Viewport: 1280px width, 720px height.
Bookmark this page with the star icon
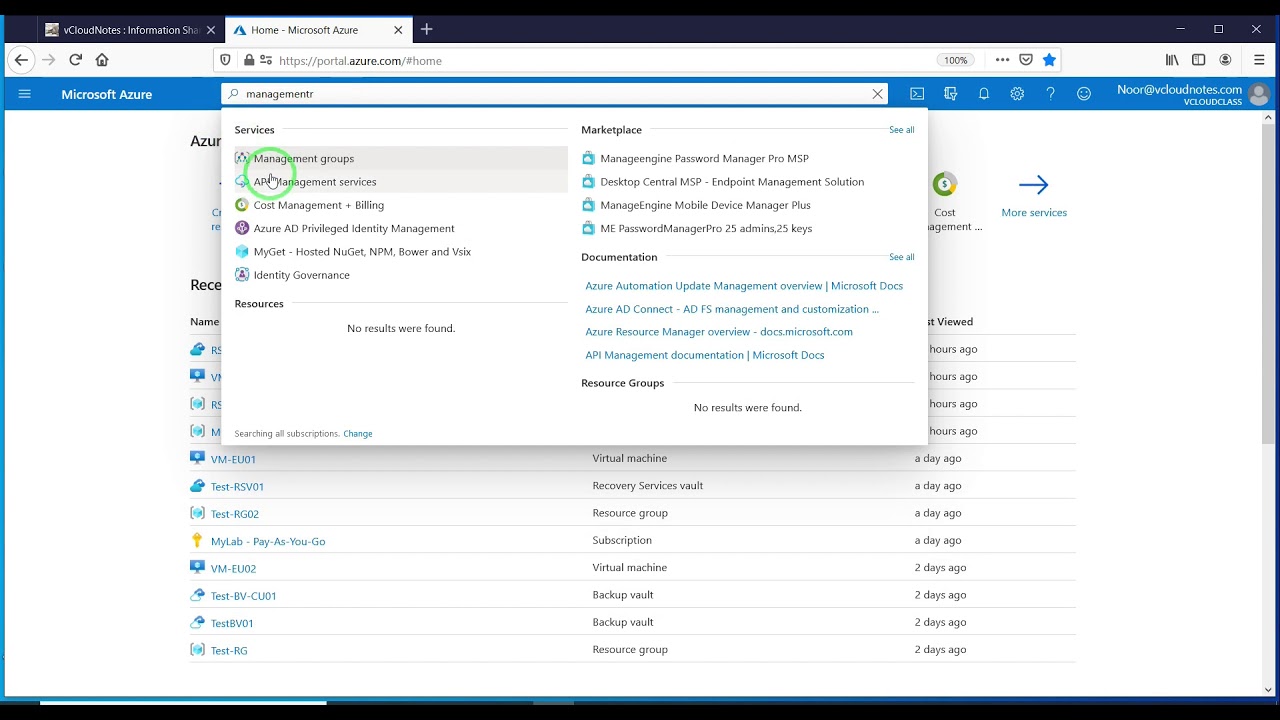tap(1049, 60)
